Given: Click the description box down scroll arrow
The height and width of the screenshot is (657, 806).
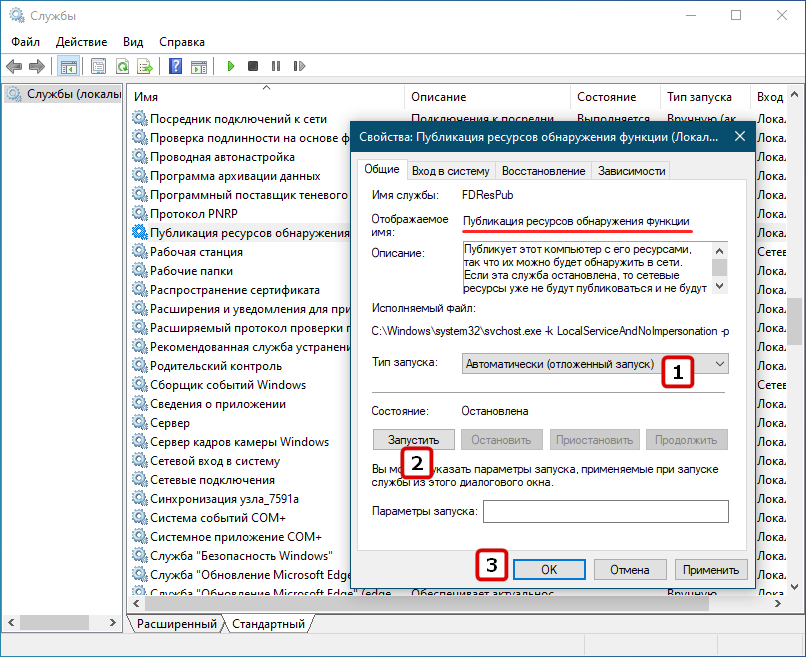Looking at the screenshot, I should click(x=720, y=286).
